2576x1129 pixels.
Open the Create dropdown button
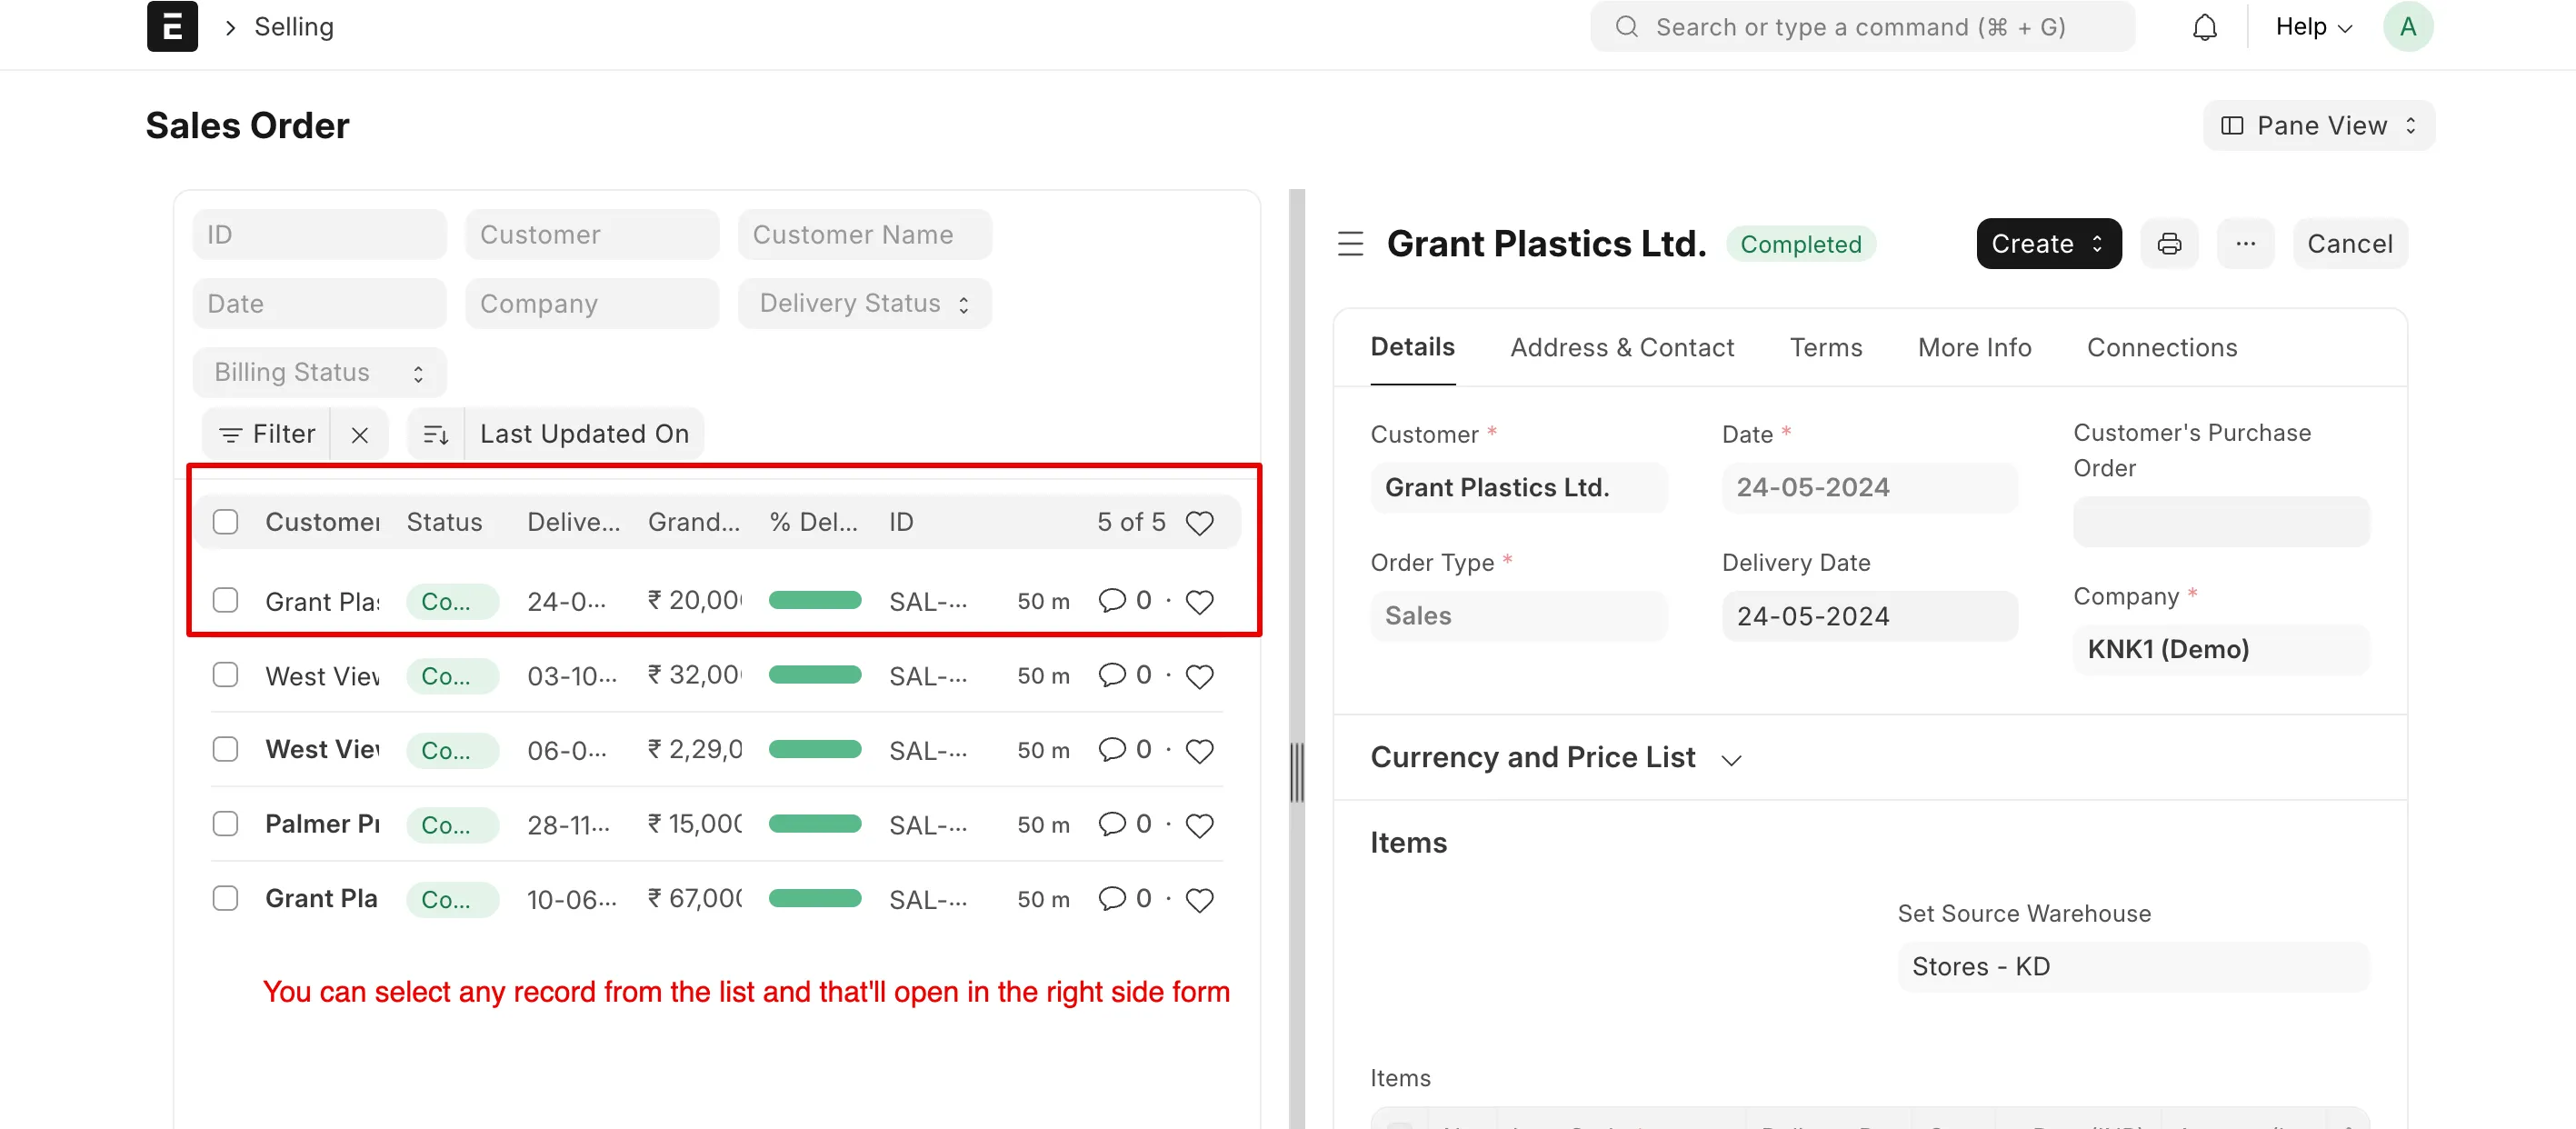(2048, 243)
